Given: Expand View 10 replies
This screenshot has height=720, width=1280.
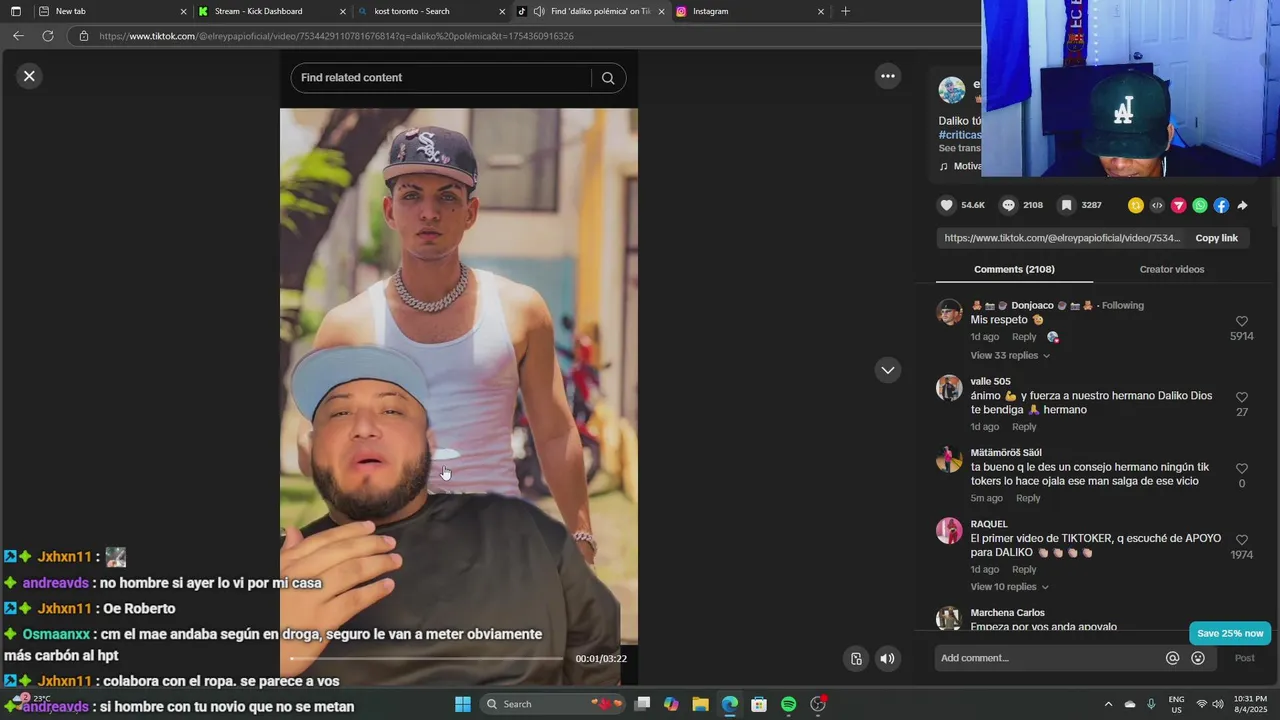Looking at the screenshot, I should tap(1010, 587).
